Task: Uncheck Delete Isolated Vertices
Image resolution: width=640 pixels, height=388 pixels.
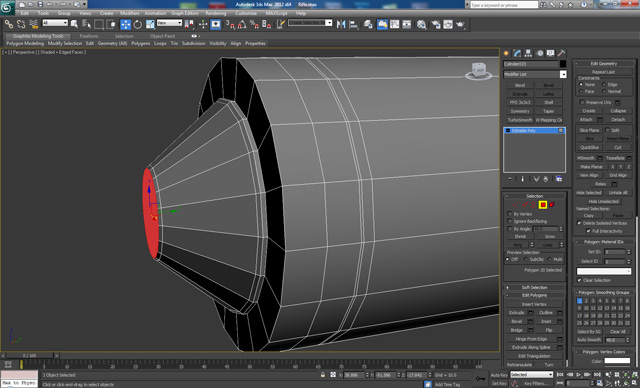Action: pos(579,223)
